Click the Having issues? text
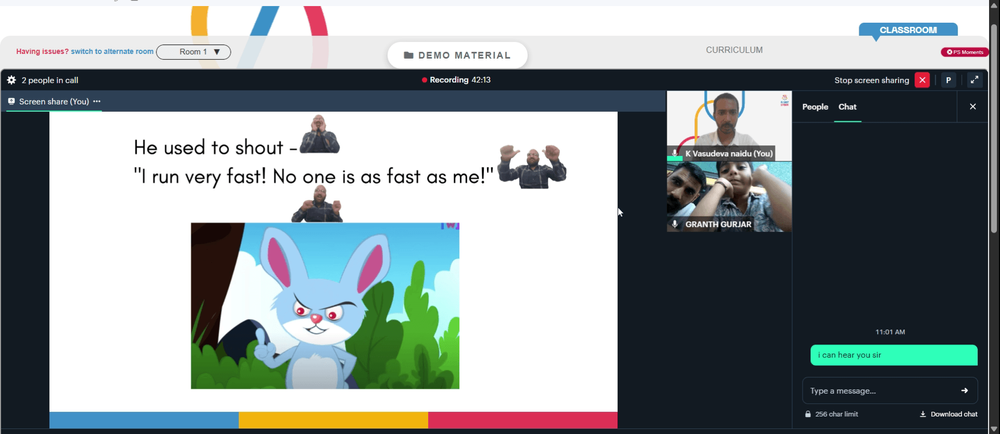The width and height of the screenshot is (1000, 434). 42,52
